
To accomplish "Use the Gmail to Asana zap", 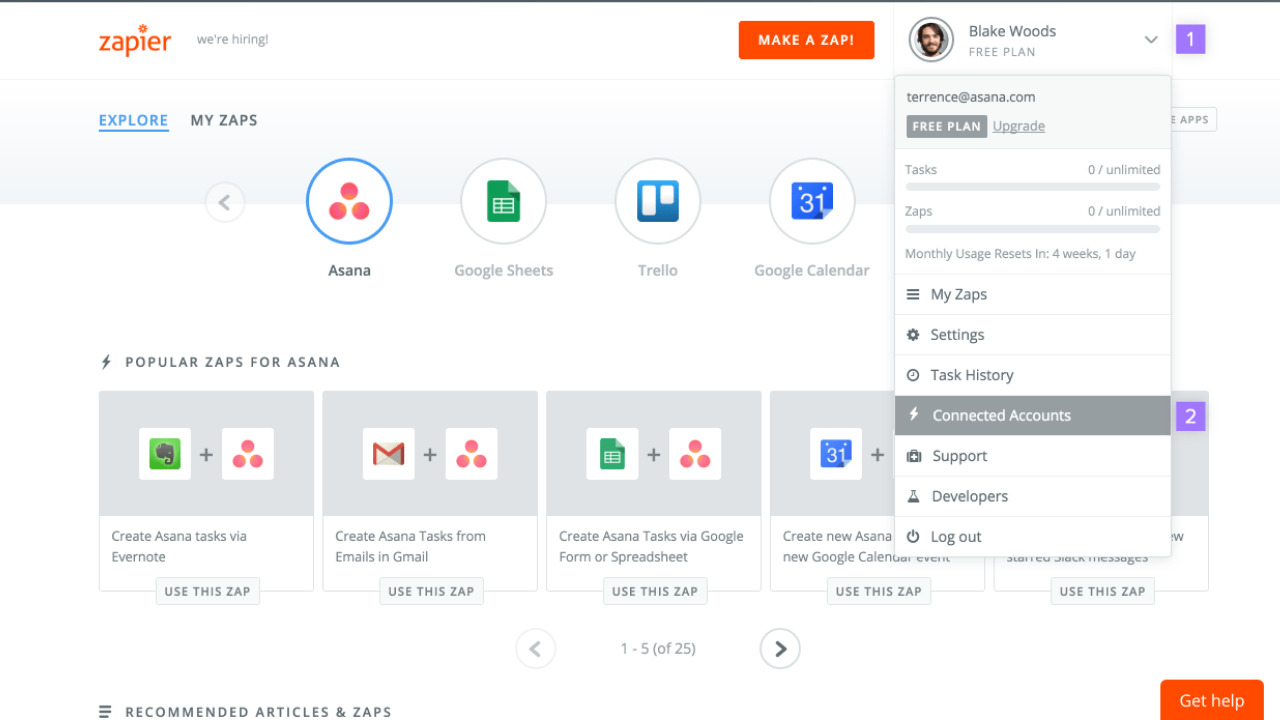I will coord(431,591).
